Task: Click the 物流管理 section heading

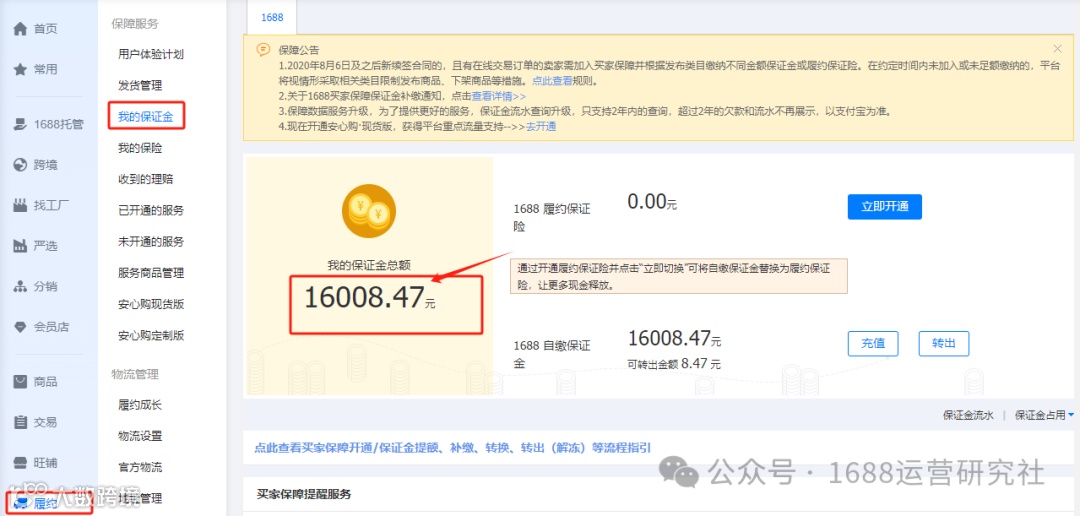Action: pos(134,374)
